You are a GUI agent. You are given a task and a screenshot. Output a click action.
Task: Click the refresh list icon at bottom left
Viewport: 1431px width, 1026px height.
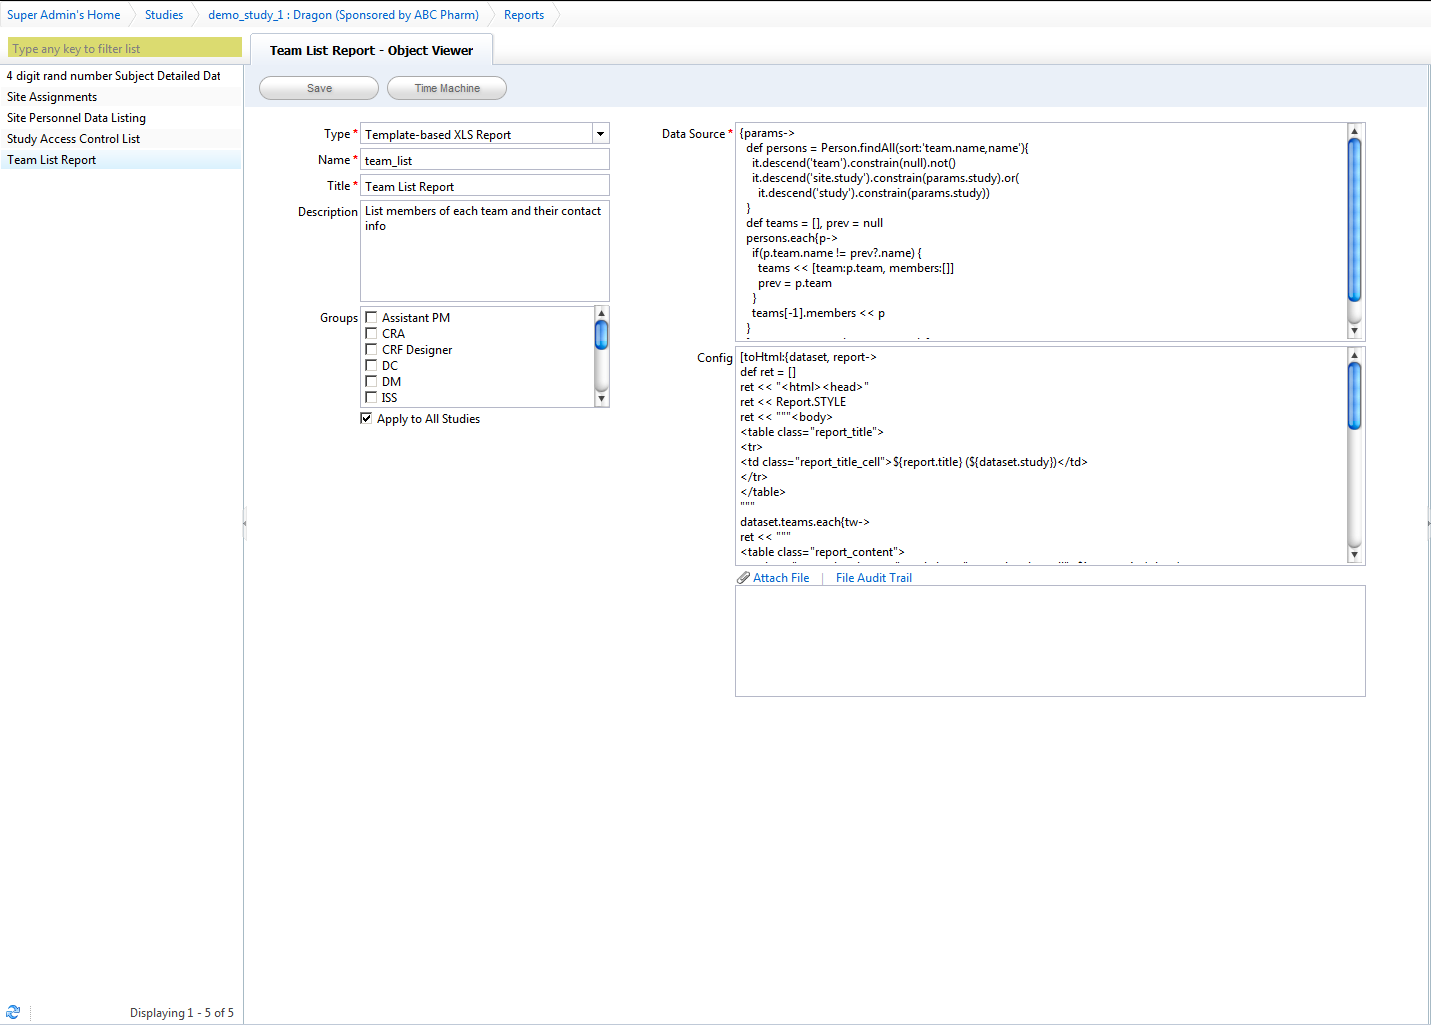tap(13, 1012)
